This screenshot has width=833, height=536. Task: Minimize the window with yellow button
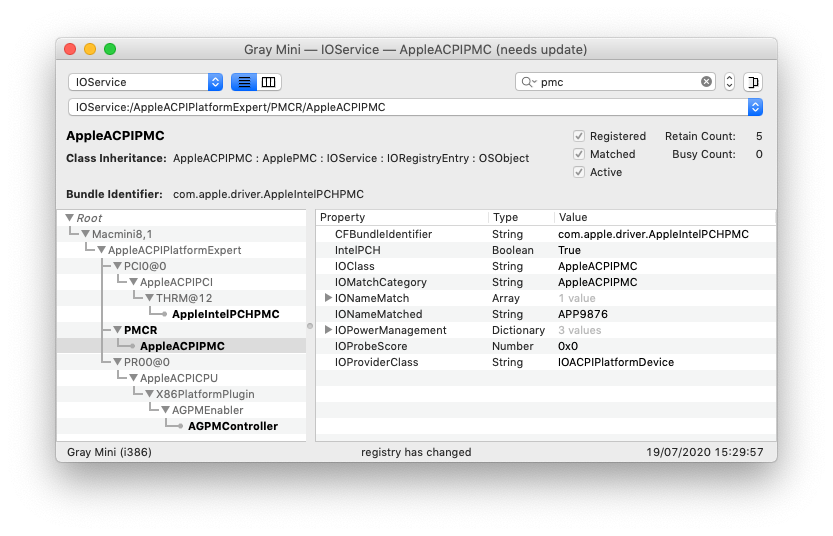[x=90, y=49]
